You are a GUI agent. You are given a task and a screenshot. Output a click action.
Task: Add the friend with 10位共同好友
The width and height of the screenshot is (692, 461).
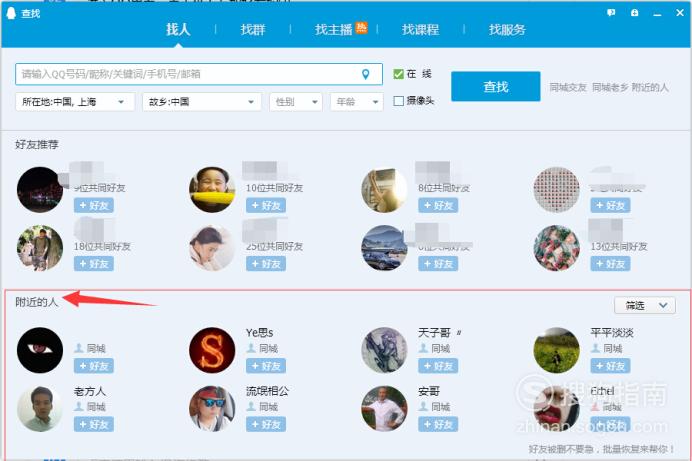266,206
